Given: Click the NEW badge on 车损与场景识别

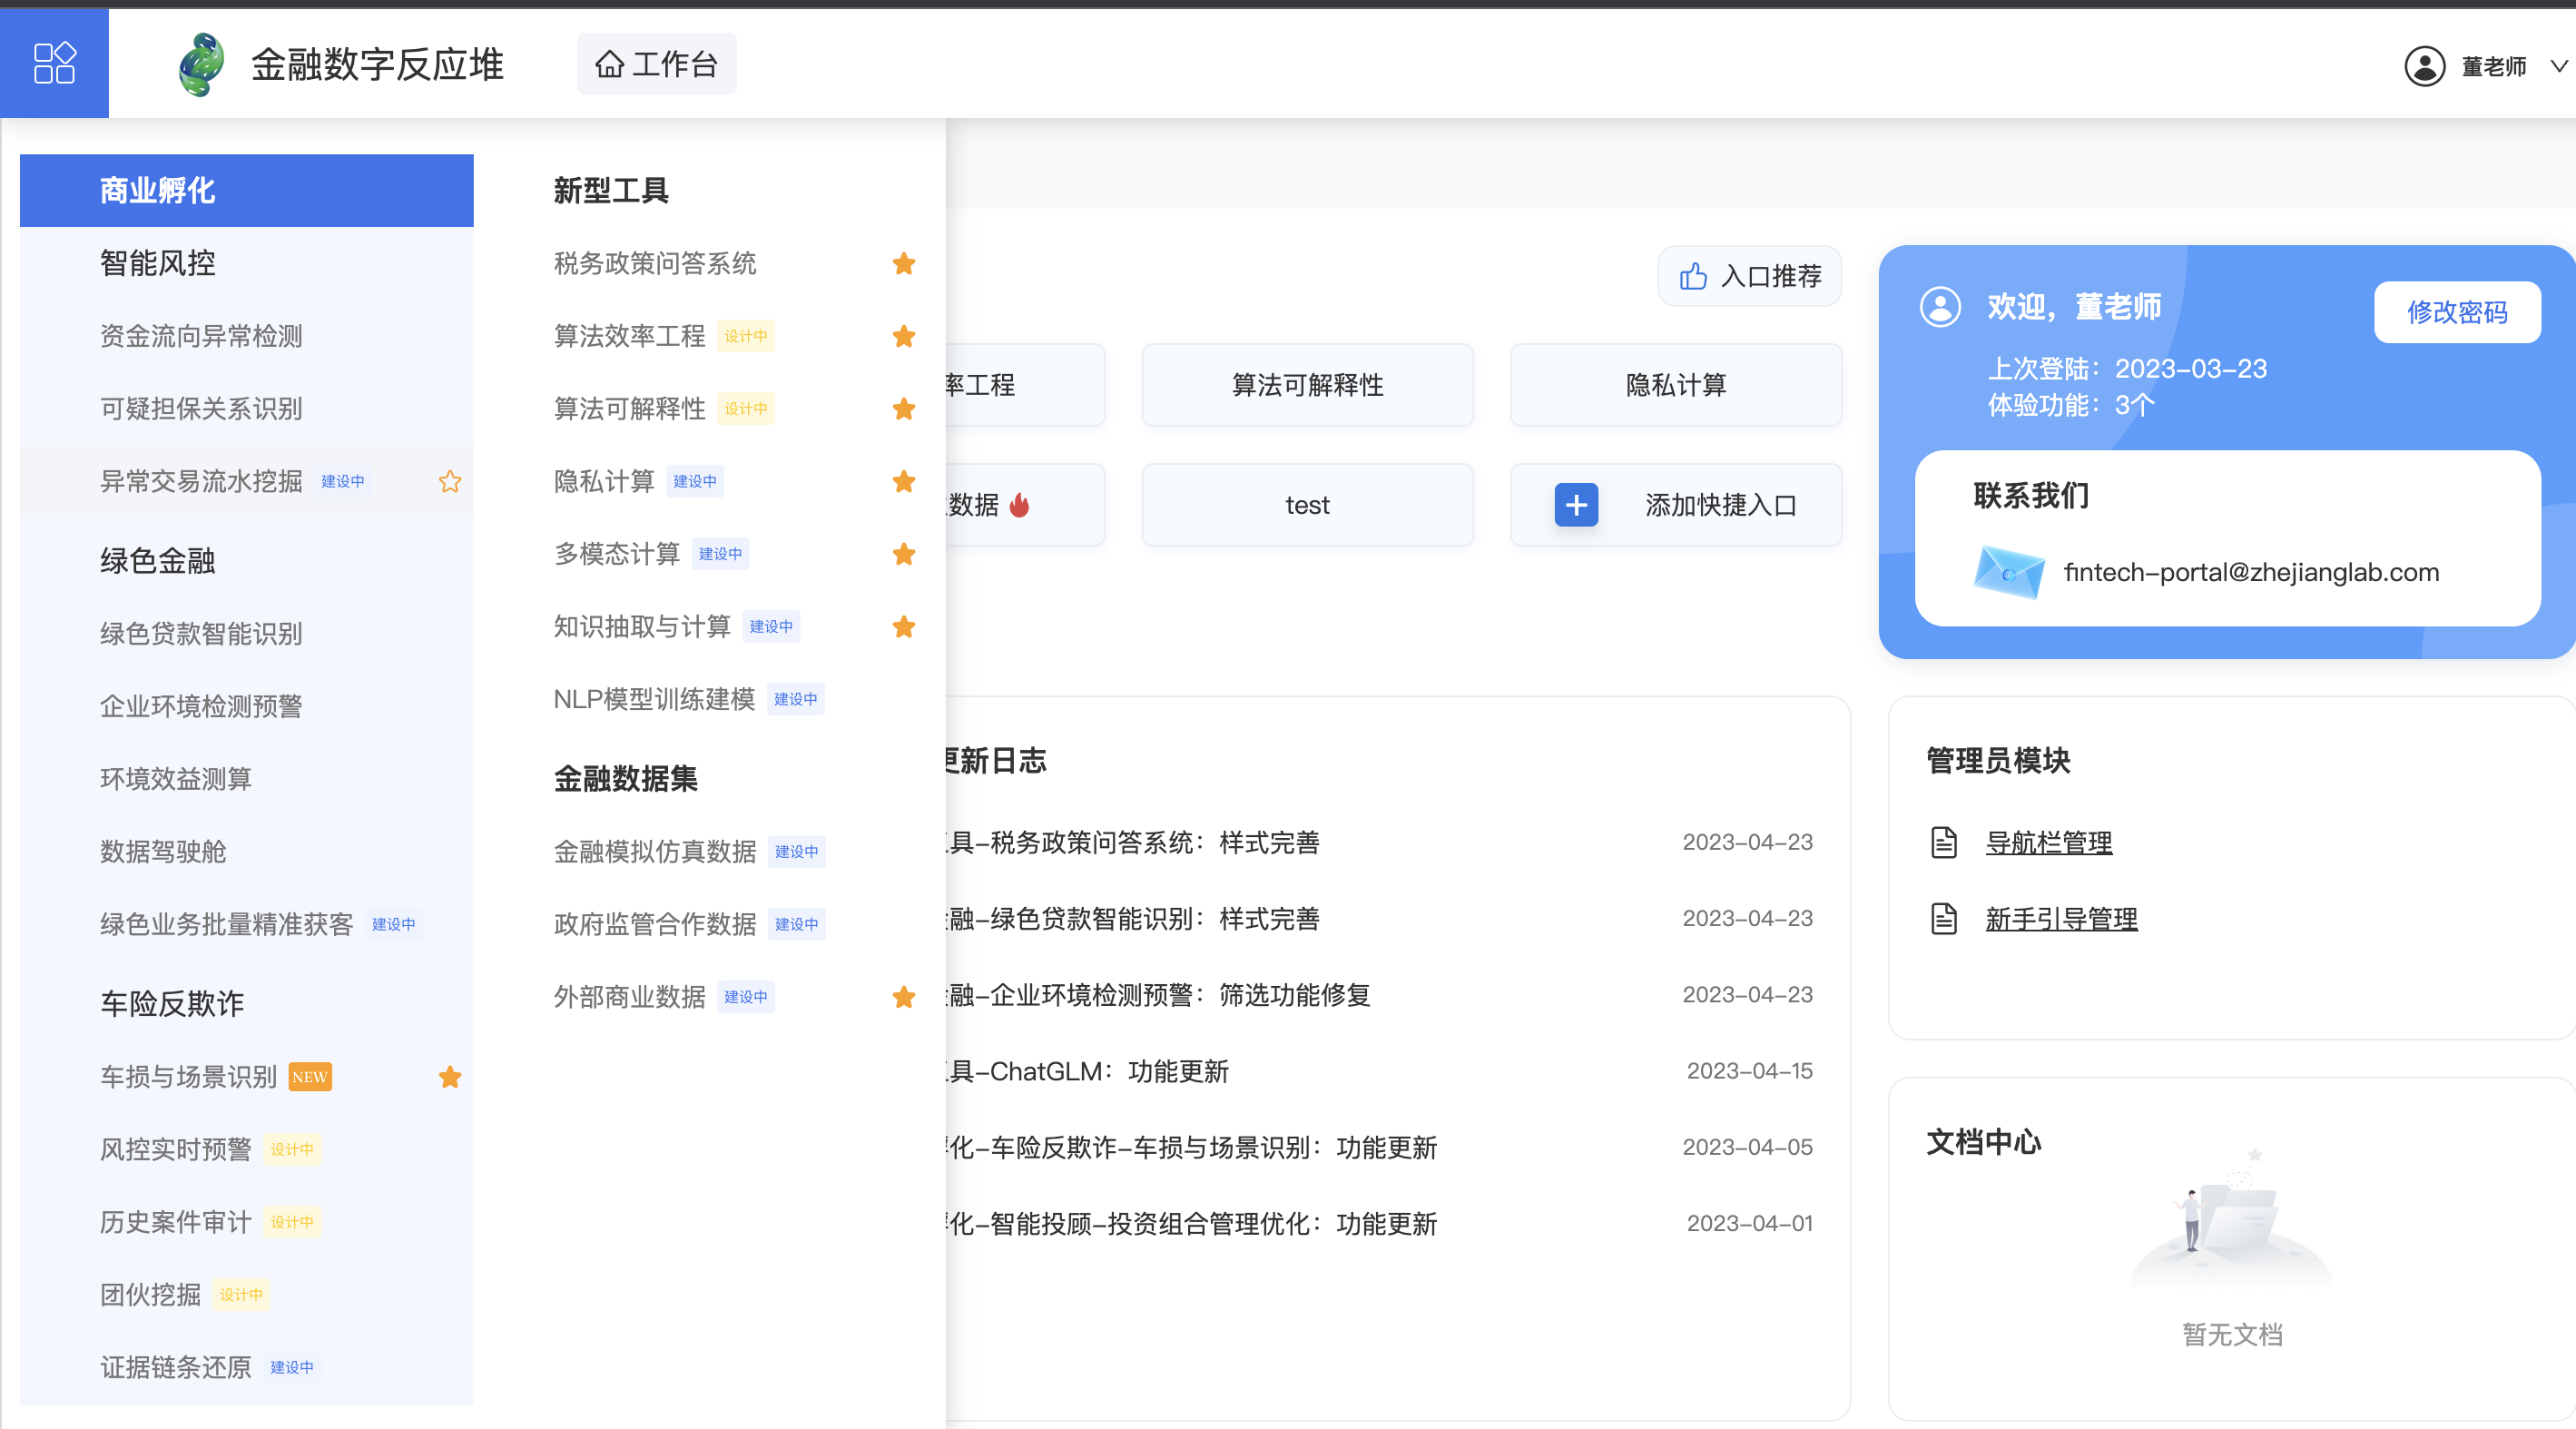Looking at the screenshot, I should pyautogui.click(x=310, y=1076).
